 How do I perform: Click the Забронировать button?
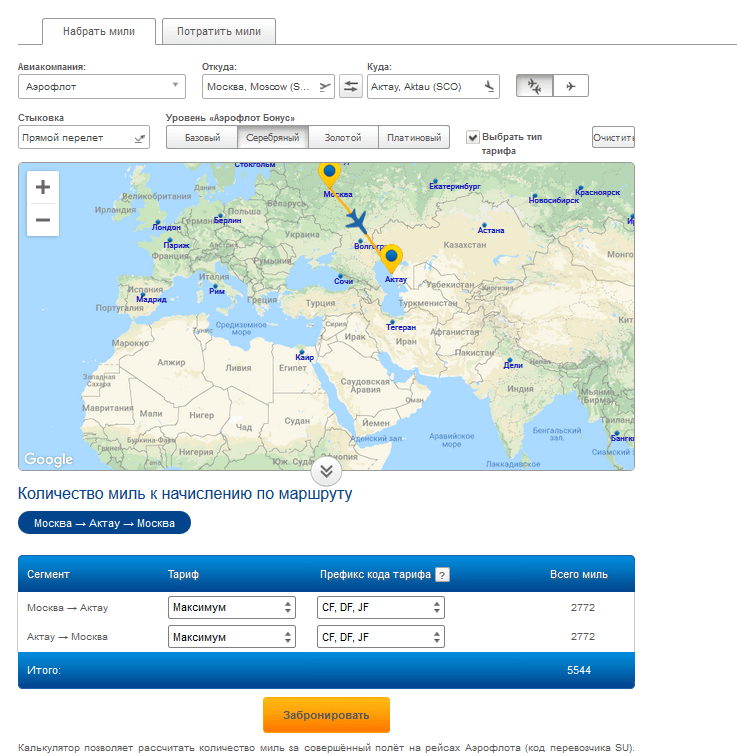click(326, 715)
